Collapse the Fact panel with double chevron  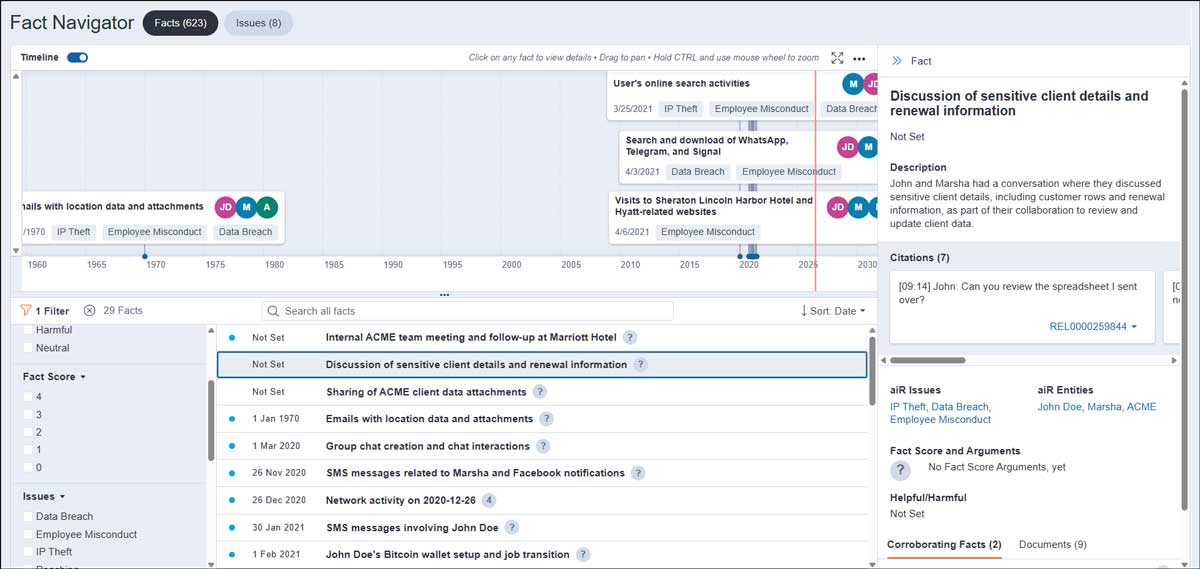(x=896, y=61)
